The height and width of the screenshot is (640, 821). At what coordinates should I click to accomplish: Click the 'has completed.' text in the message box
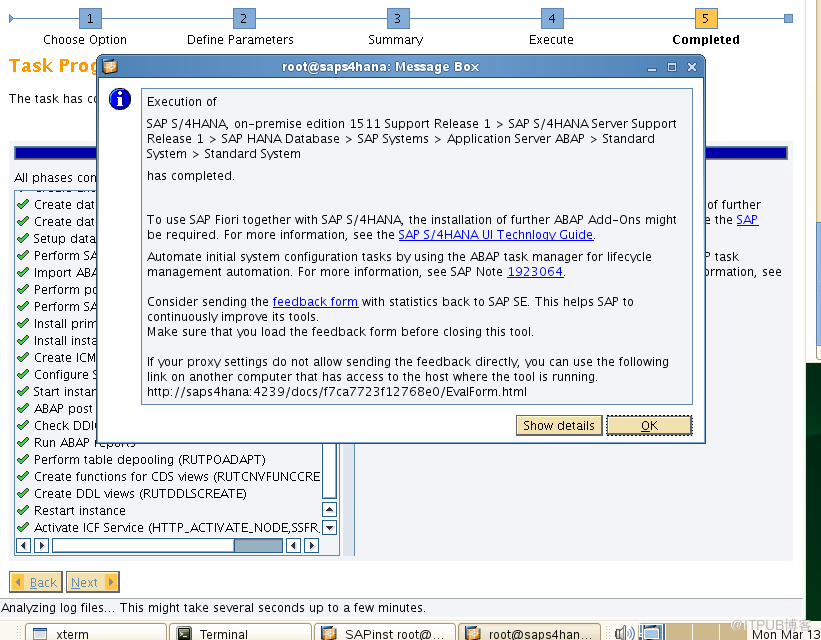(x=191, y=175)
